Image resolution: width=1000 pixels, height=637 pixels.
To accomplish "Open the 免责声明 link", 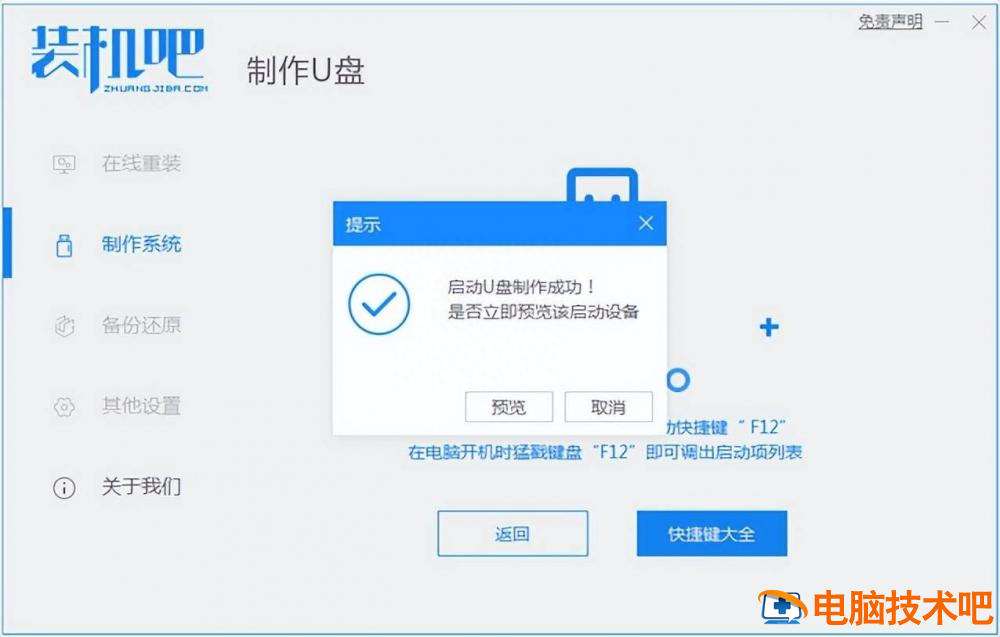I will click(x=890, y=22).
